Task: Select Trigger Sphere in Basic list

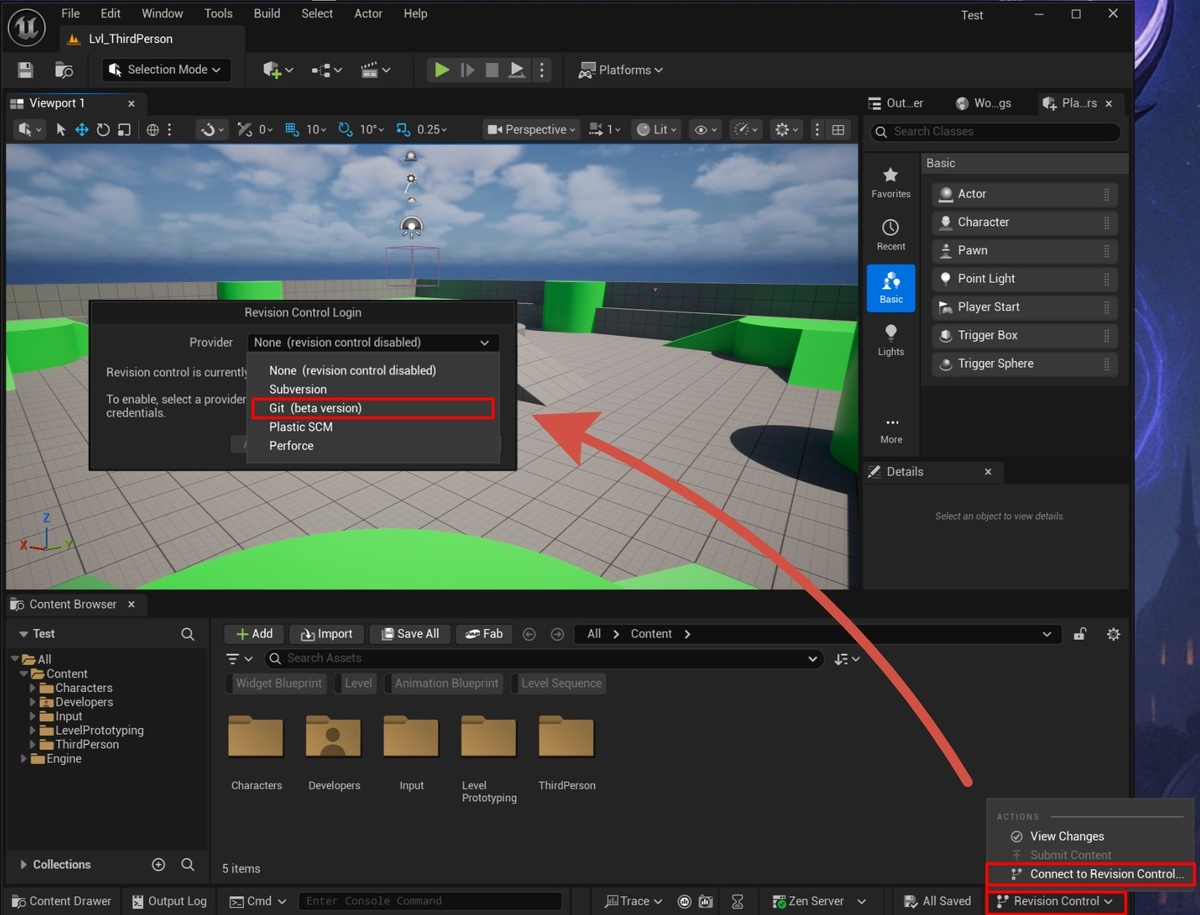Action: coord(1024,364)
